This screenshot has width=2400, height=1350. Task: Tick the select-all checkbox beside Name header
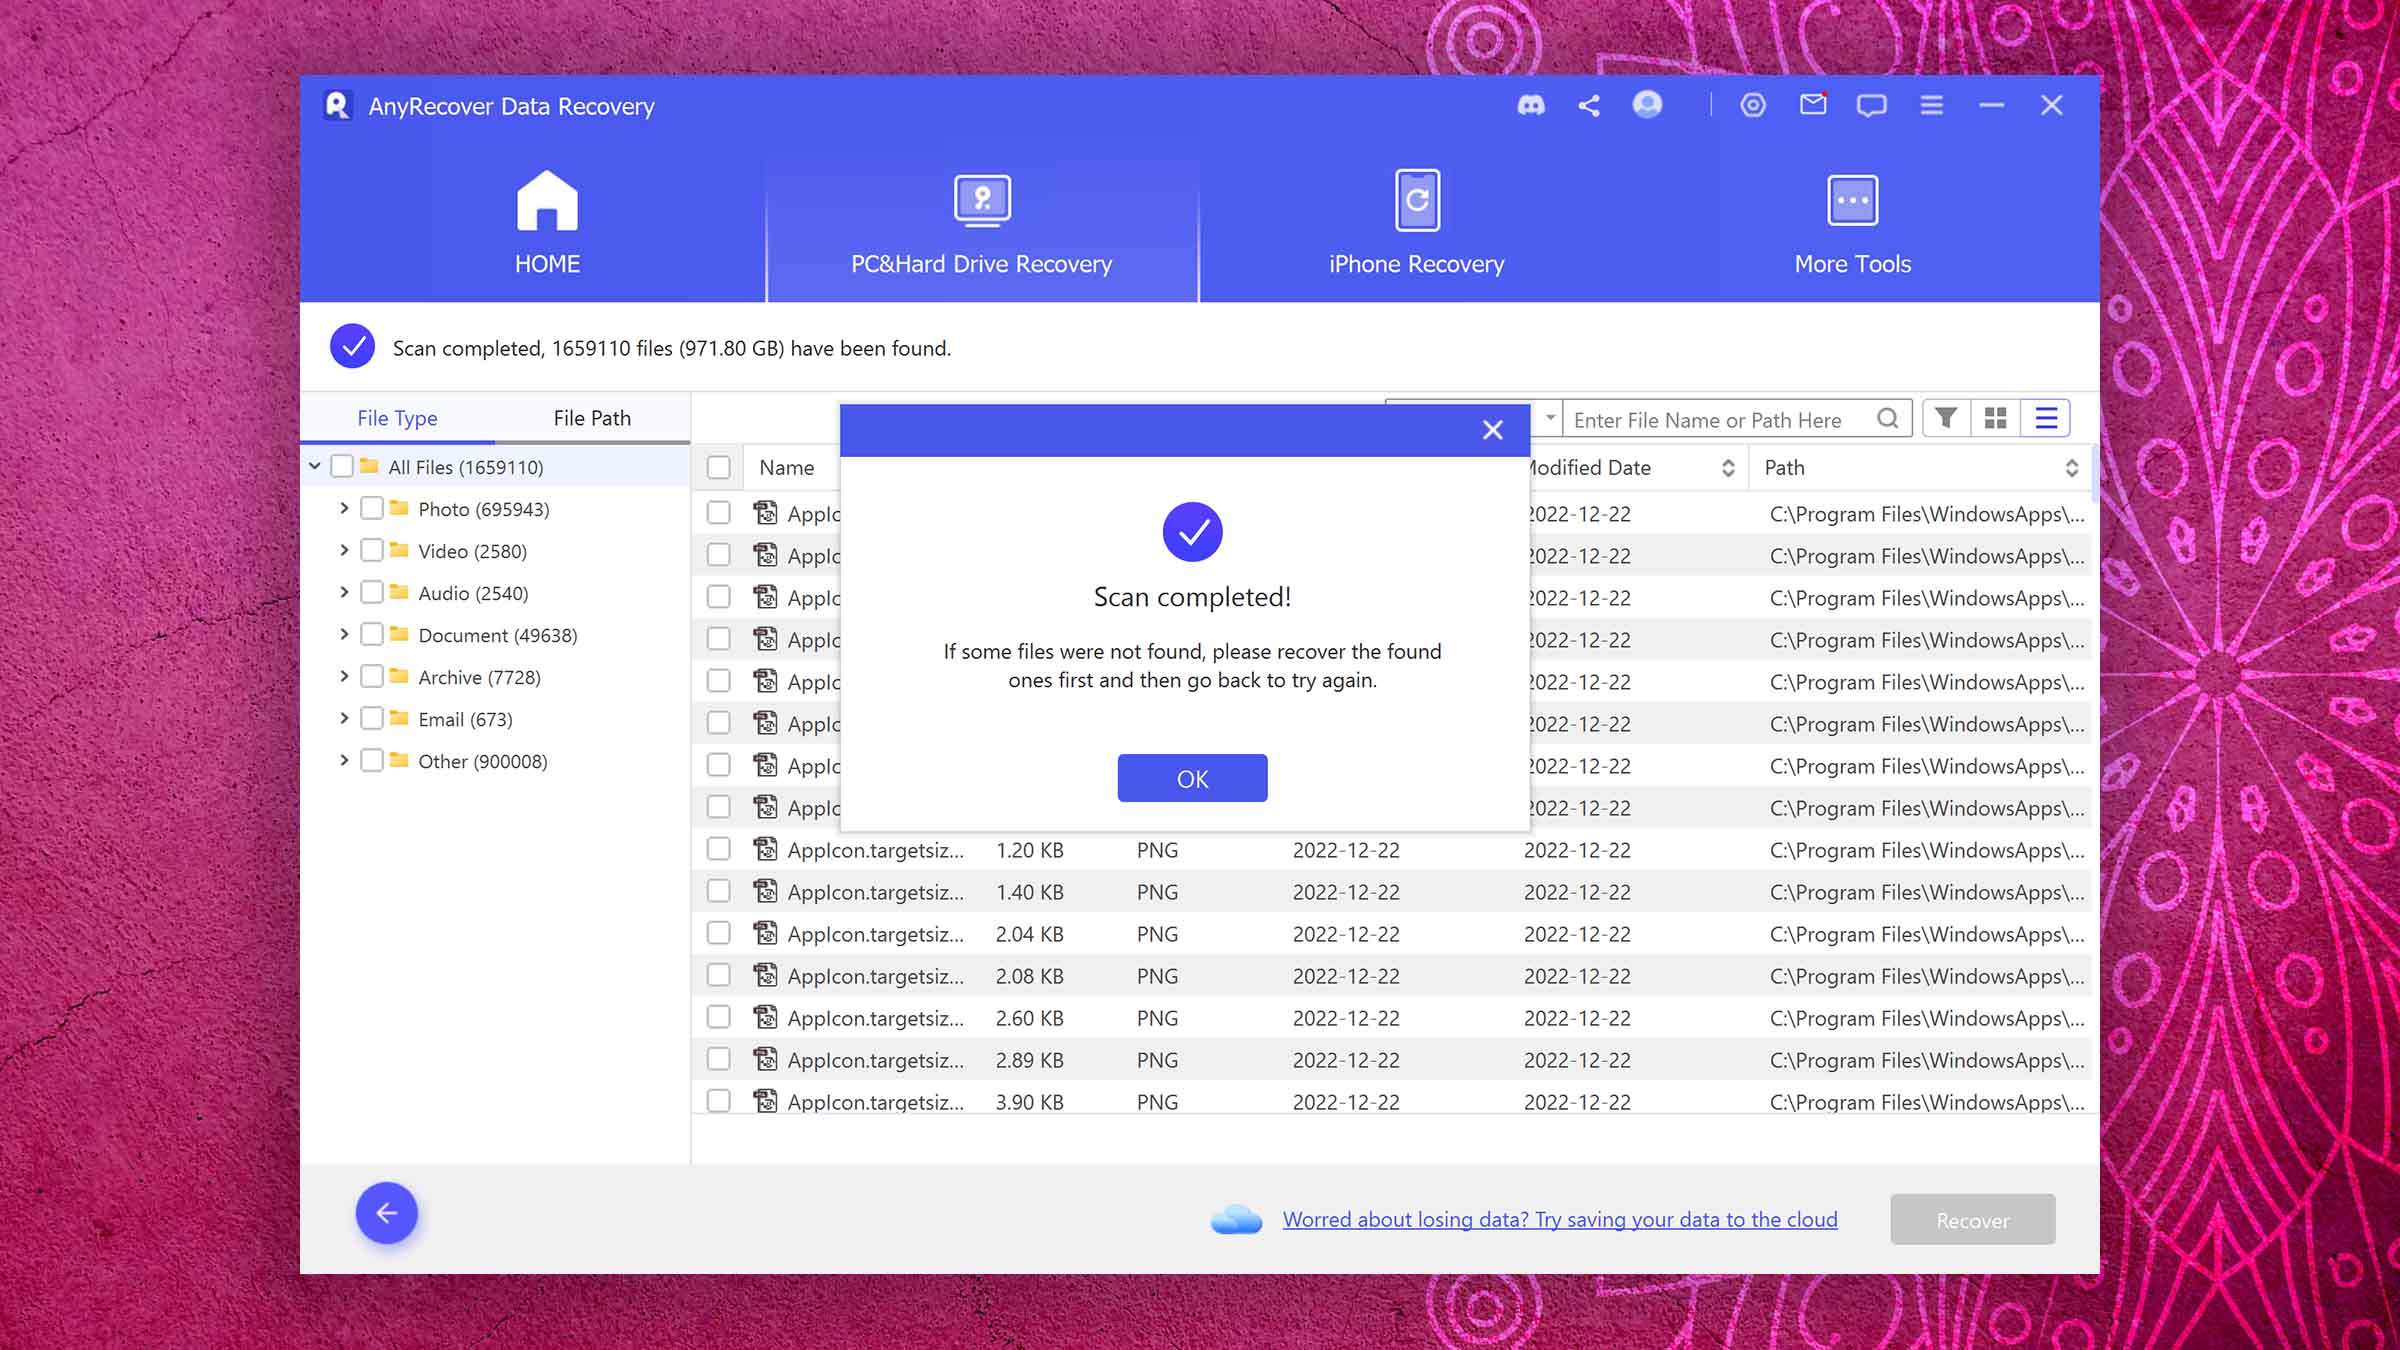[x=718, y=467]
